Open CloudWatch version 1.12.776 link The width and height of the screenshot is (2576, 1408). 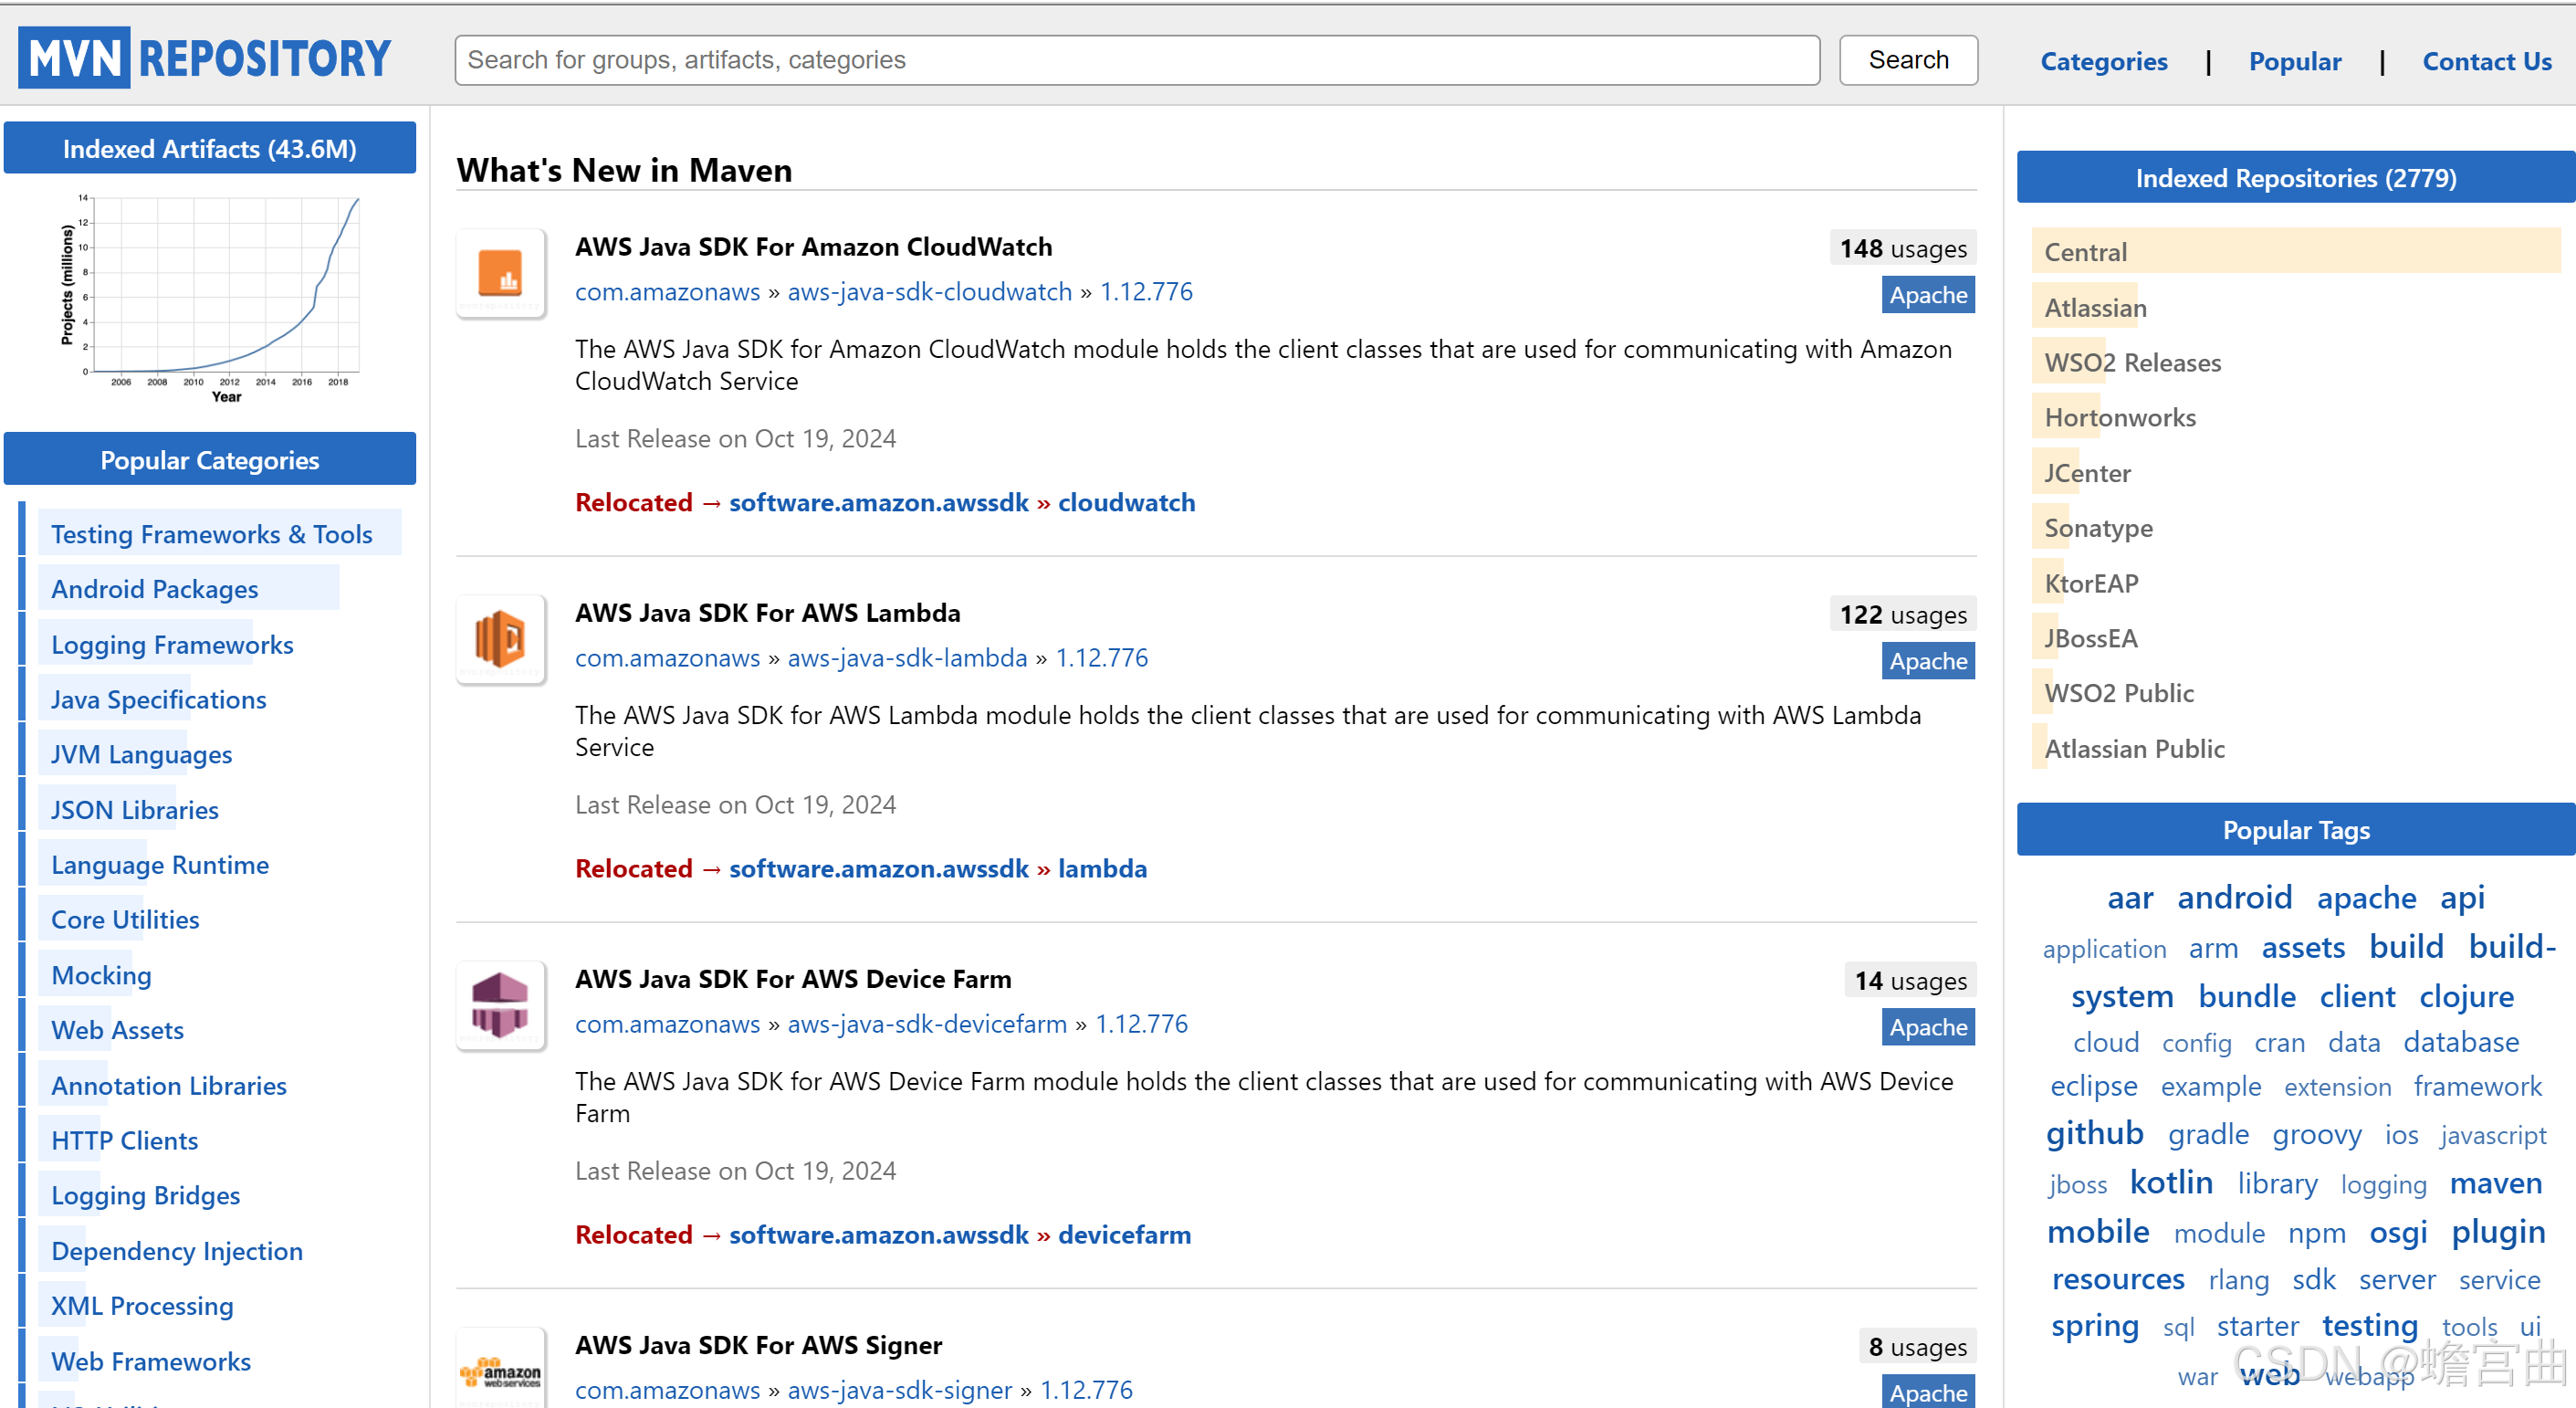point(1146,291)
